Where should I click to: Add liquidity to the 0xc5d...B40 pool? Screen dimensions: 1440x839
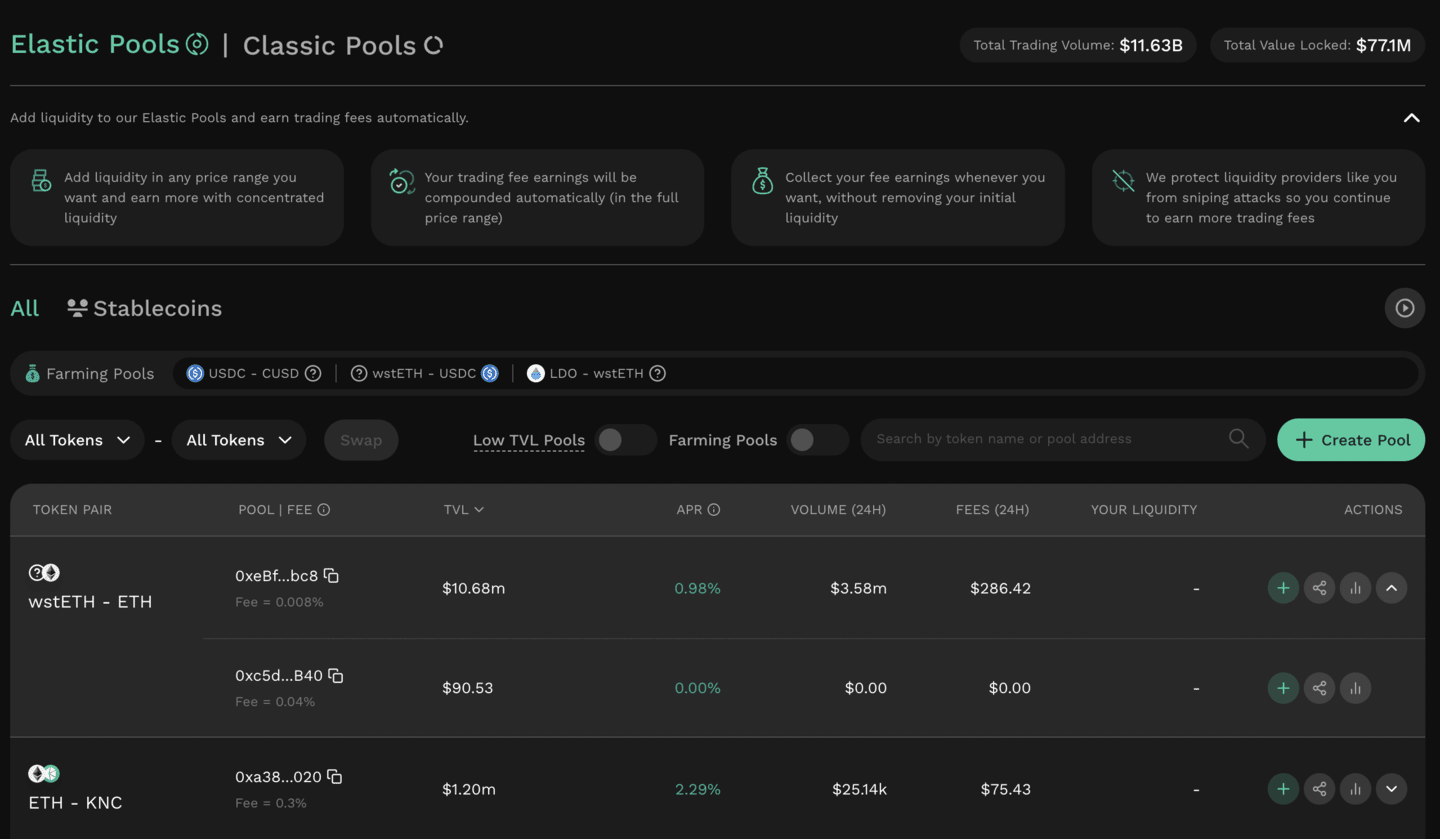tap(1283, 688)
